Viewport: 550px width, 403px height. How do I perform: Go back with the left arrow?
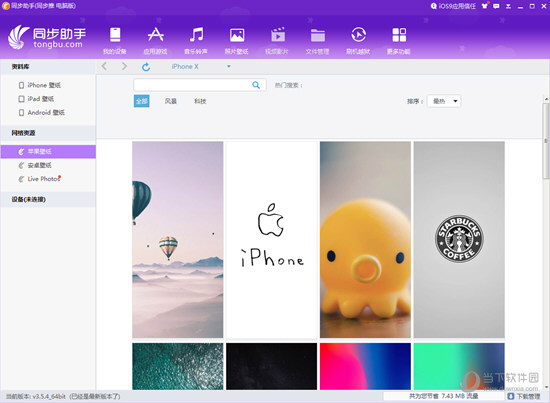[104, 66]
